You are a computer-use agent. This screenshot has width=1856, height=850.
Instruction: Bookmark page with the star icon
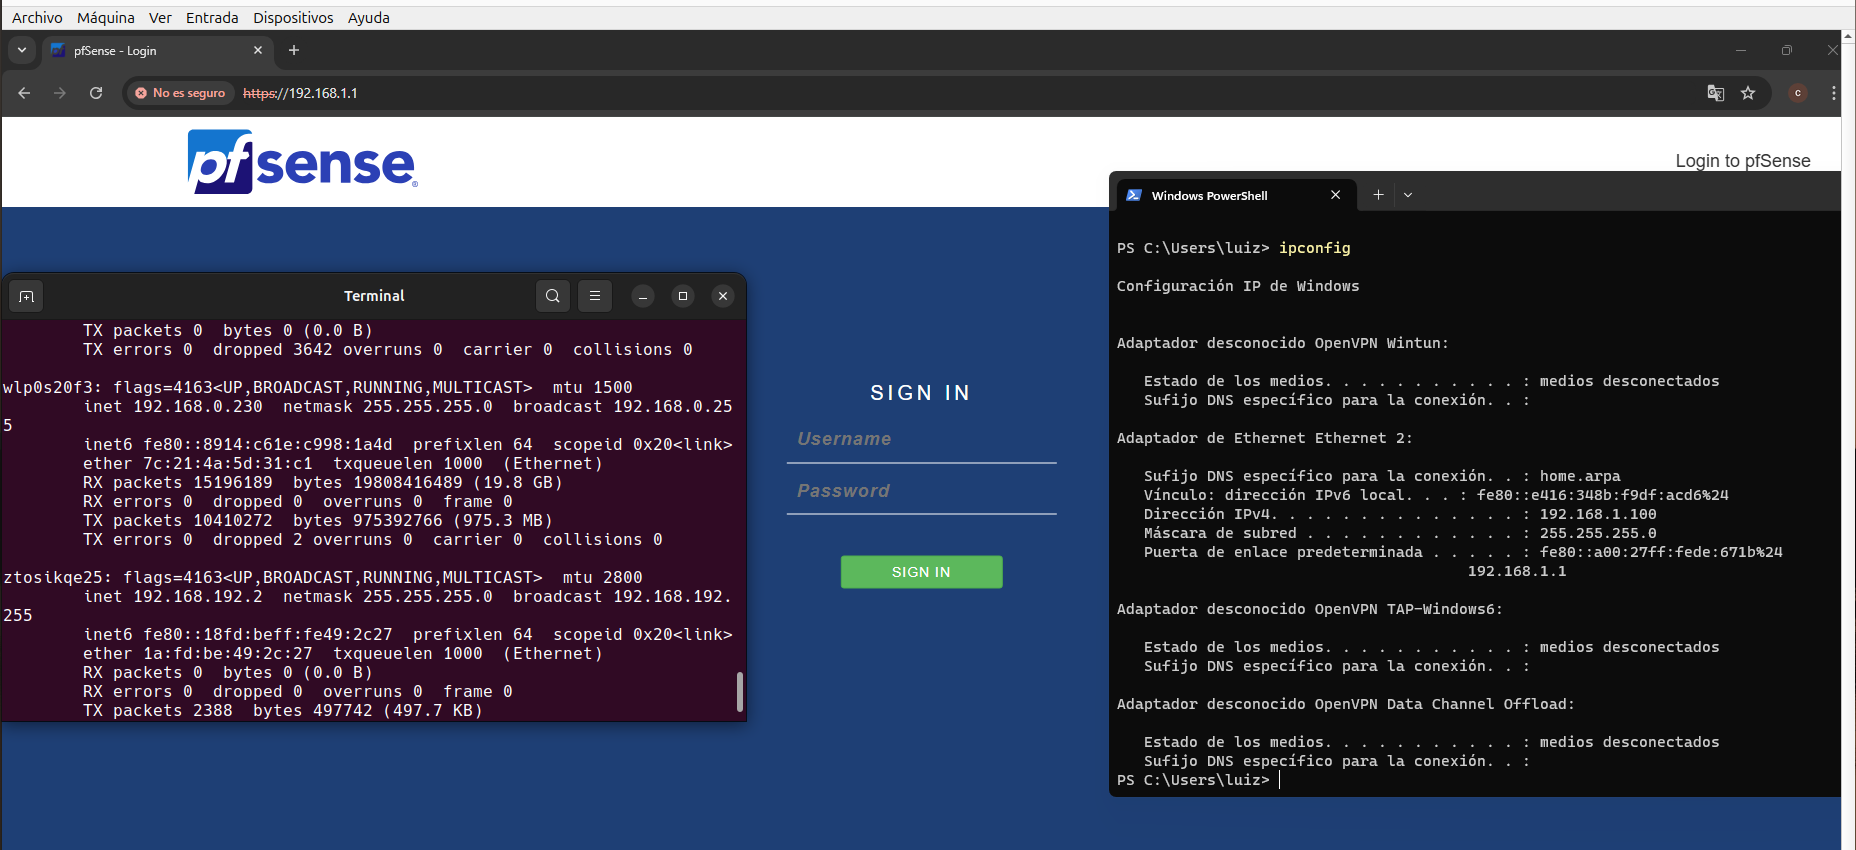click(1748, 93)
